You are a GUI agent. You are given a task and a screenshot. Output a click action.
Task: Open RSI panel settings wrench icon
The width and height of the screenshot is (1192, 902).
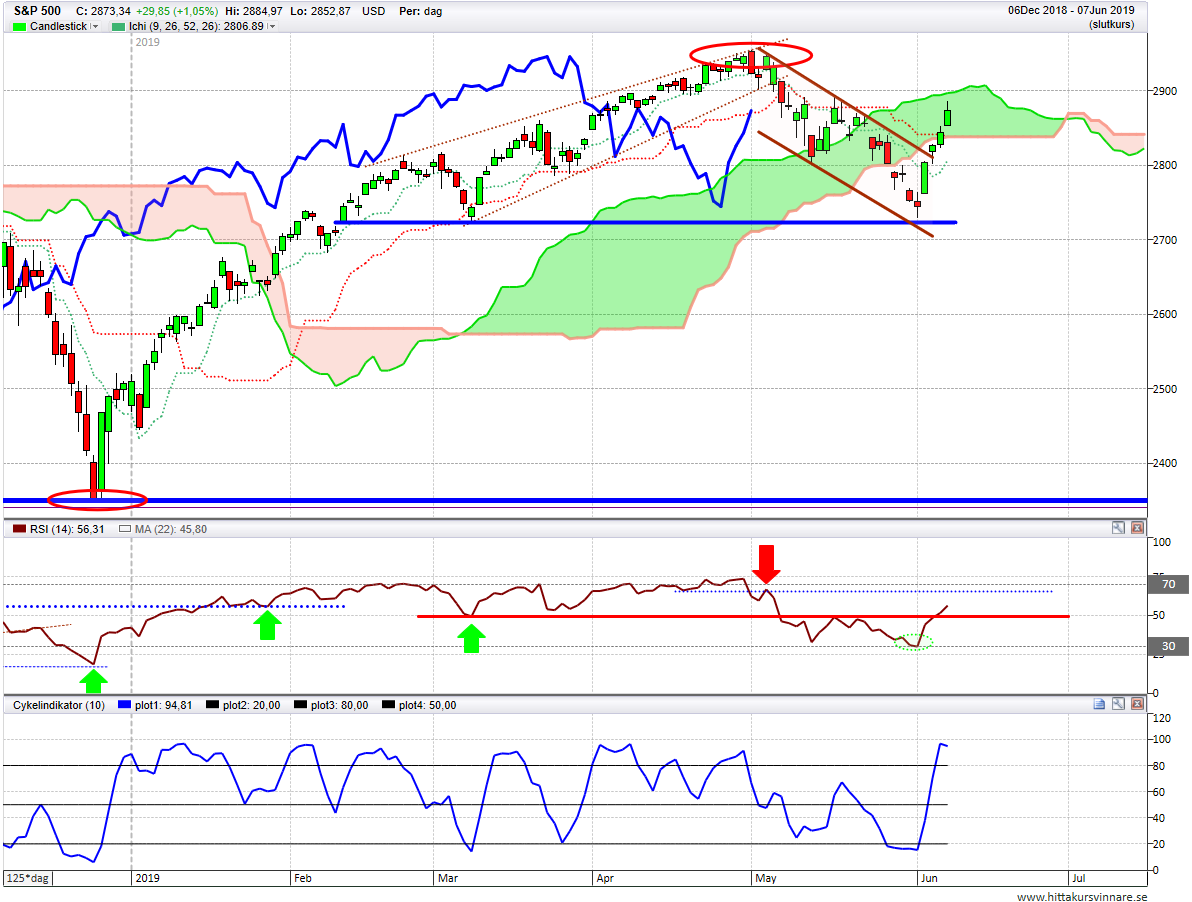1118,527
